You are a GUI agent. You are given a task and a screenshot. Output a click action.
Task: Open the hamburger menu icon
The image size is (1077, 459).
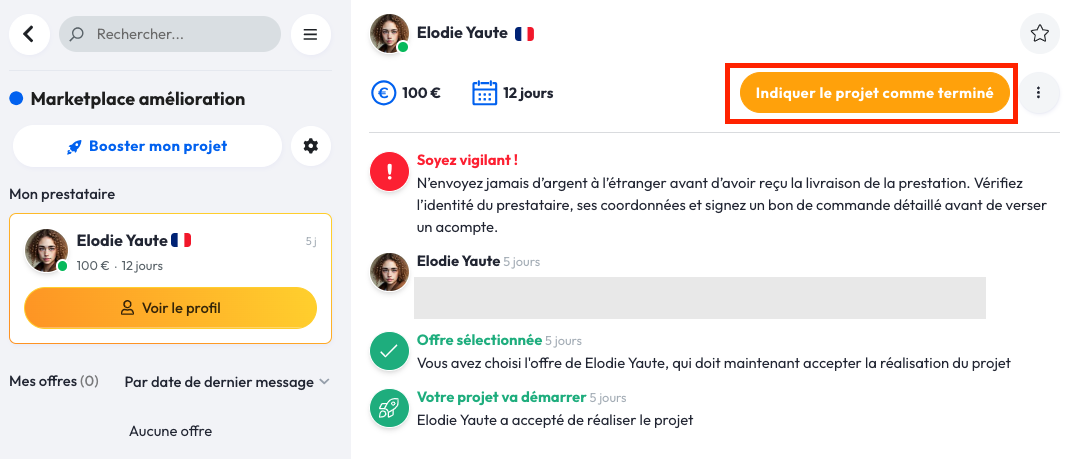tap(310, 34)
